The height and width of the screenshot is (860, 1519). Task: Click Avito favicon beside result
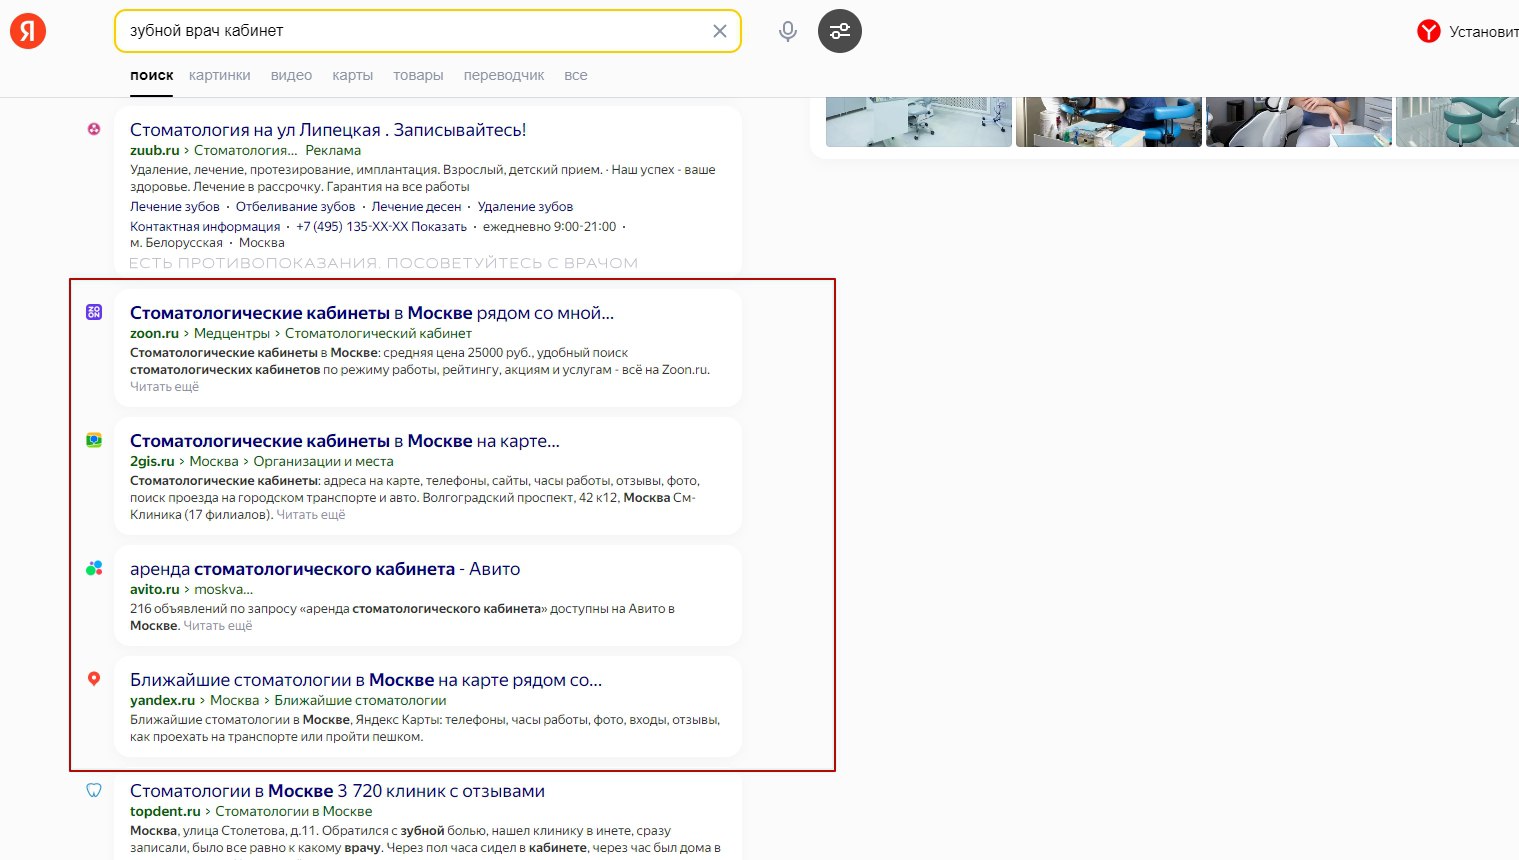click(x=94, y=568)
